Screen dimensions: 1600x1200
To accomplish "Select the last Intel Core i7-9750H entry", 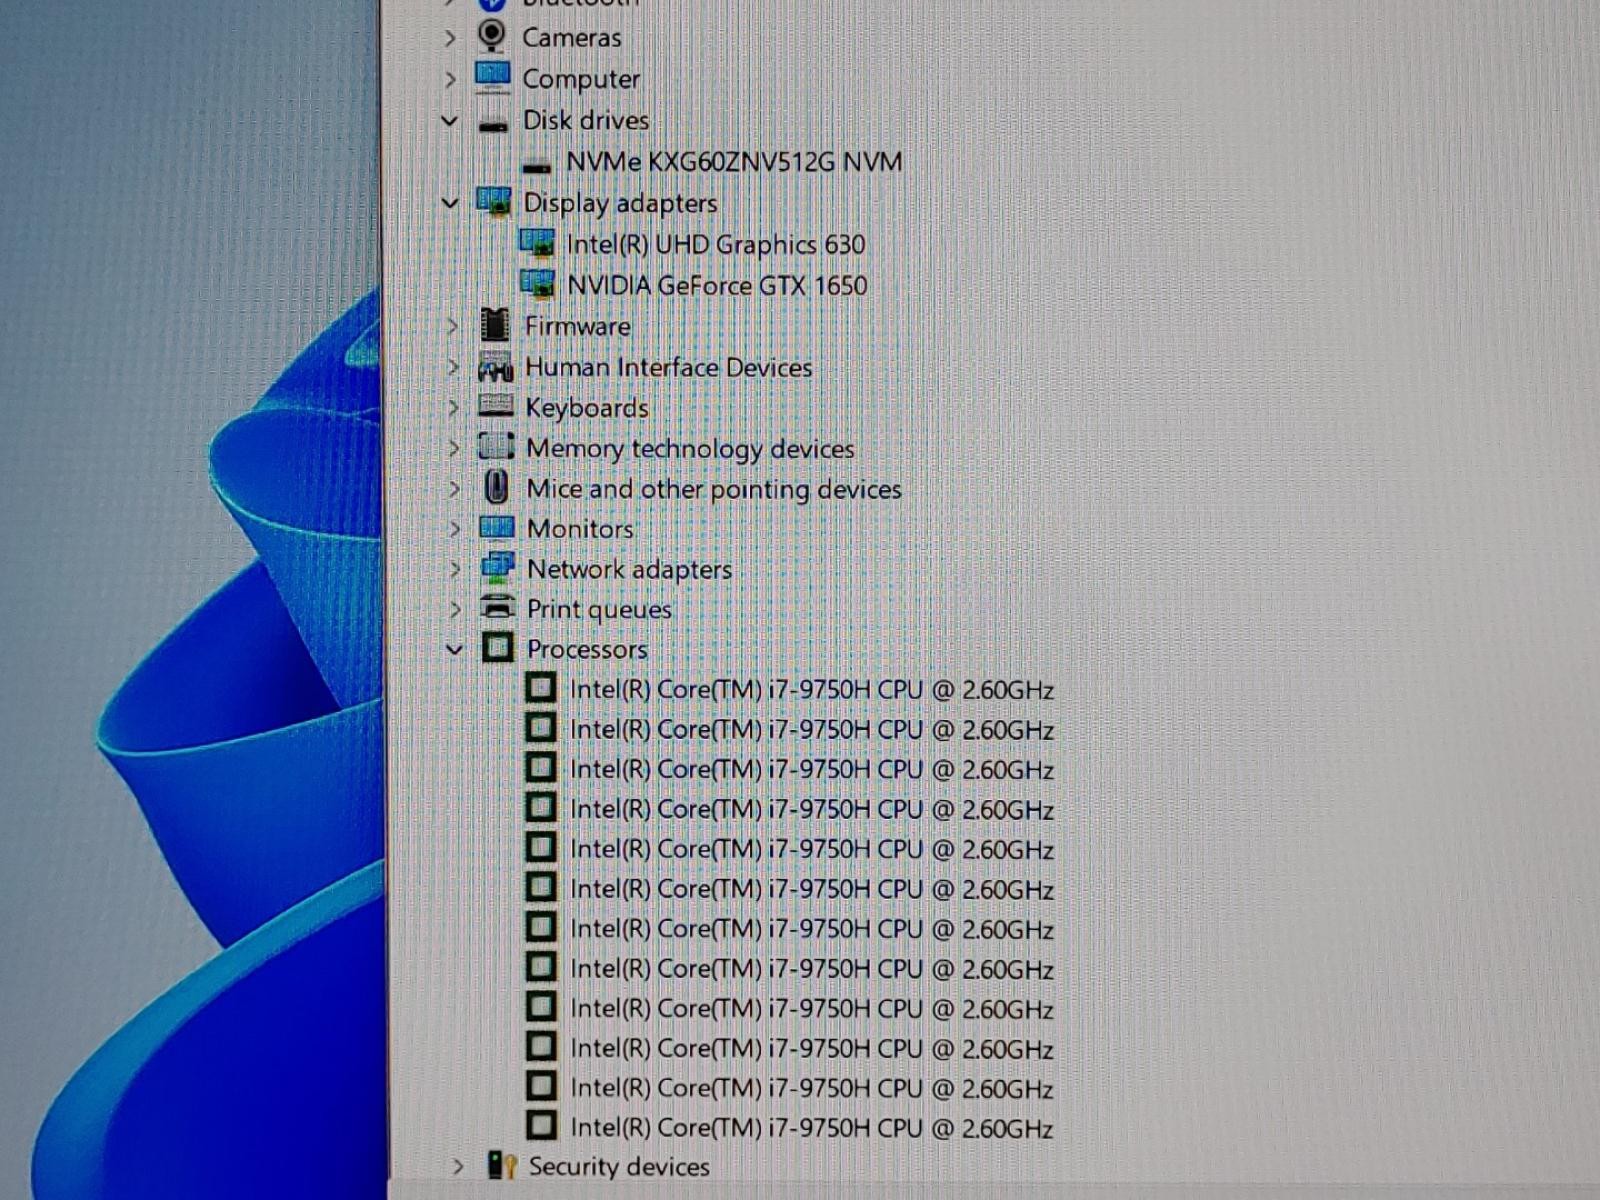I will pos(812,1128).
